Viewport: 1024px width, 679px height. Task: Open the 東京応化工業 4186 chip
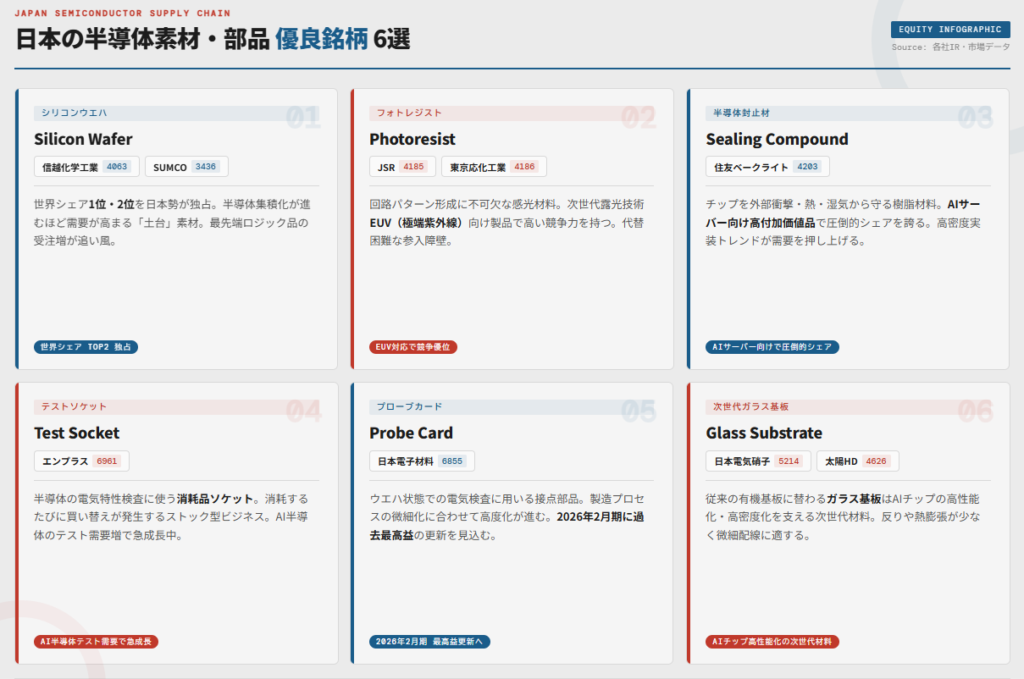(494, 167)
